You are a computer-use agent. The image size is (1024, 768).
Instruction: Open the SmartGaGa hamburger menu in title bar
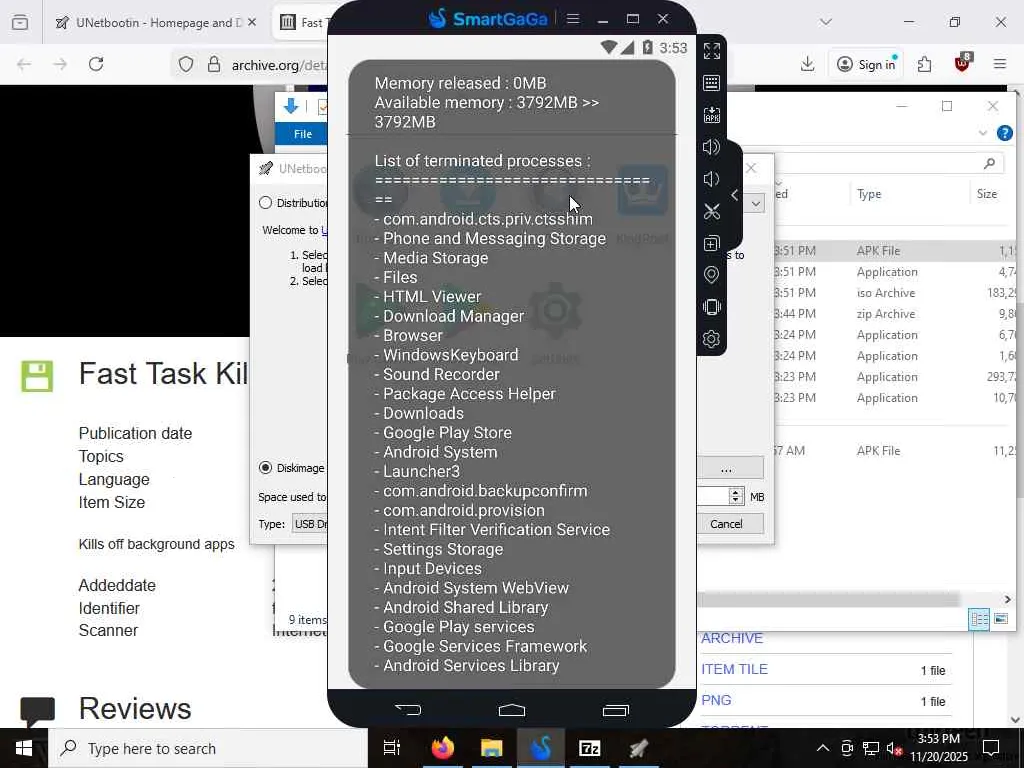point(573,18)
